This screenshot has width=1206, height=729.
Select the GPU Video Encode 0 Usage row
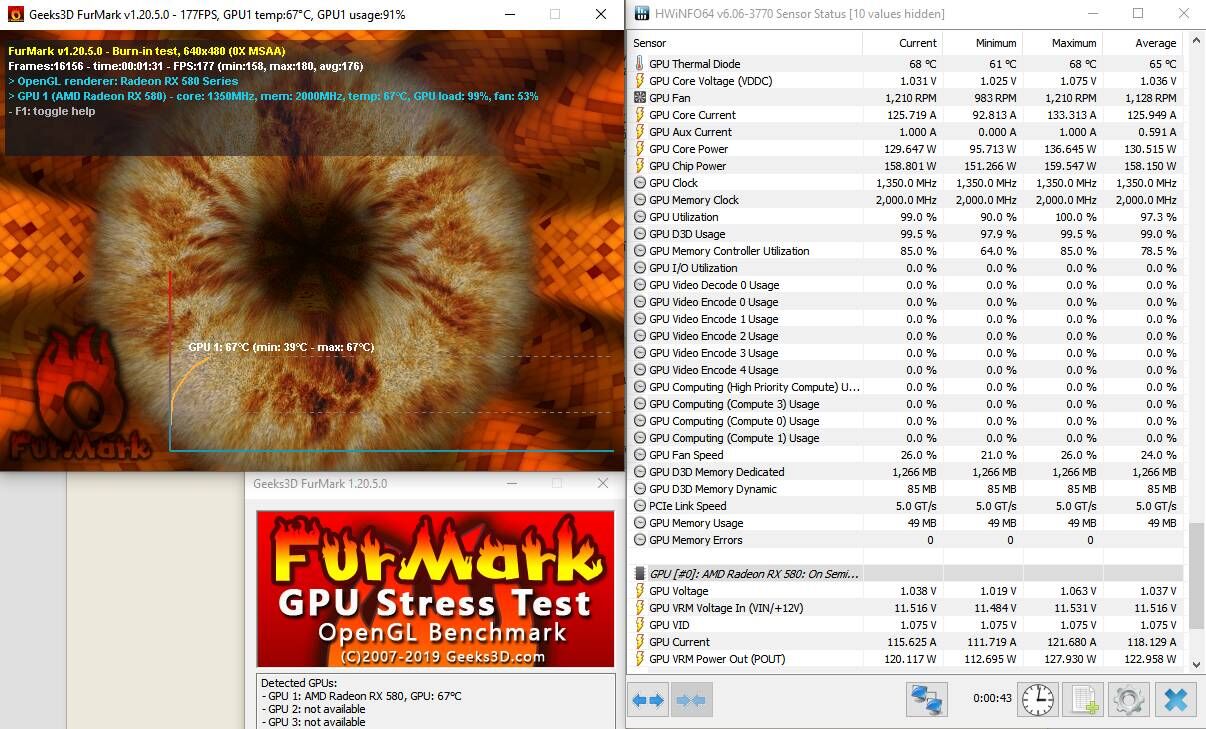907,302
